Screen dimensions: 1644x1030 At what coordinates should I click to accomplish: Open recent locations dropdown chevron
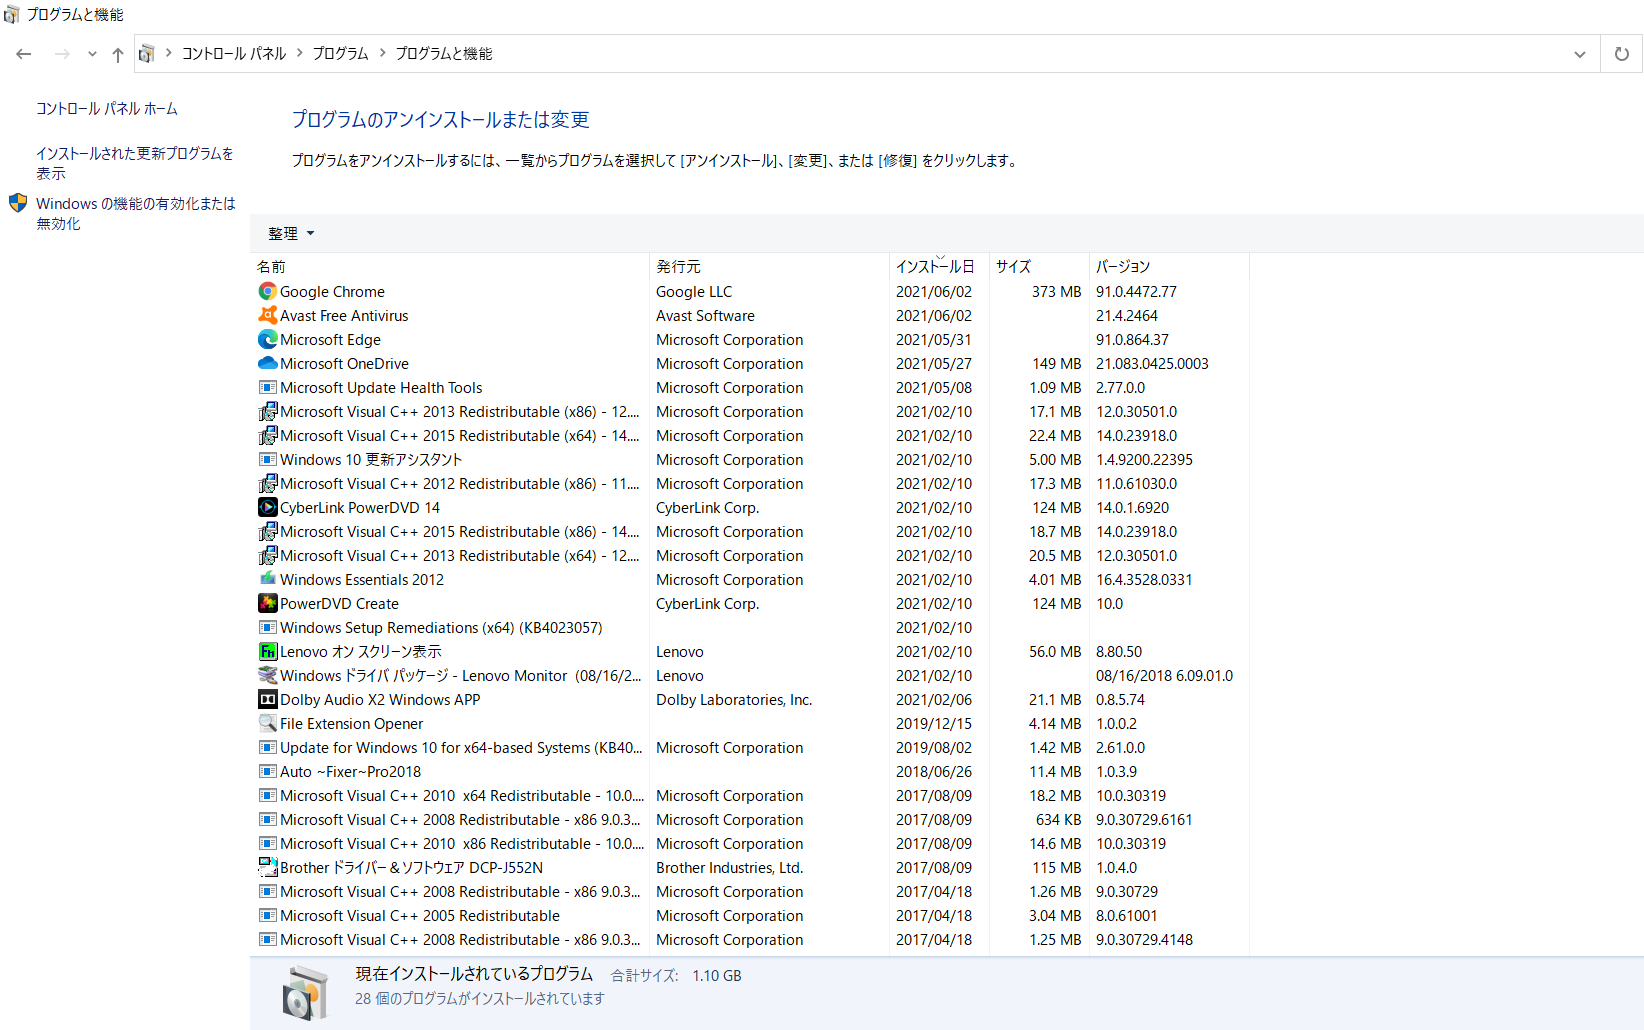click(92, 54)
